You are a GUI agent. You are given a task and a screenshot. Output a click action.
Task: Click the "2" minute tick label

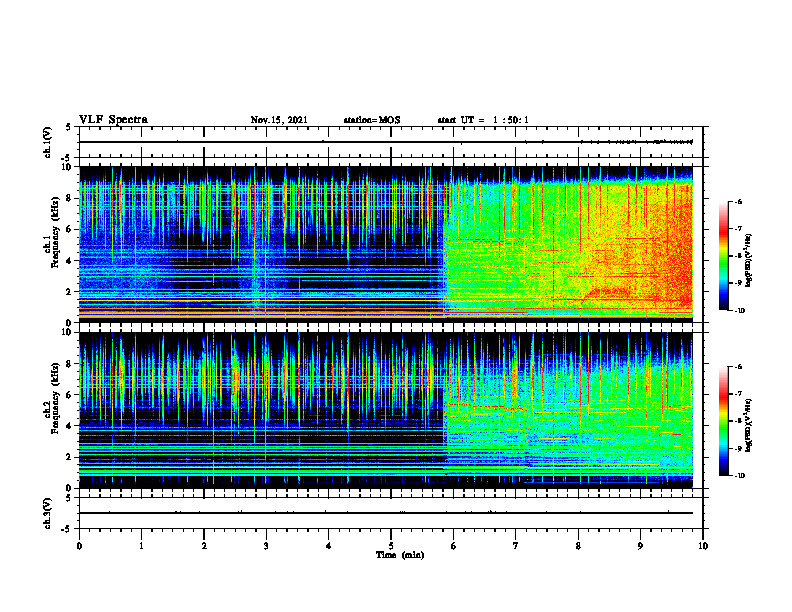(x=204, y=546)
